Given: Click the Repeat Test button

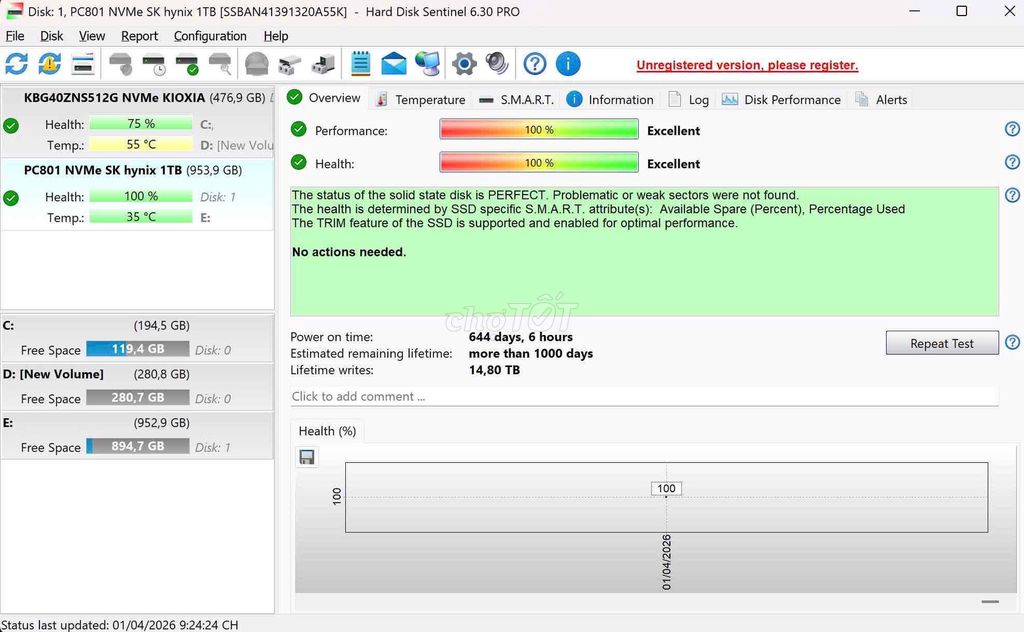Looking at the screenshot, I should [942, 343].
